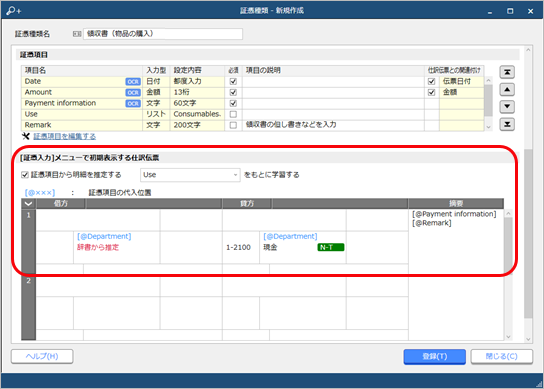
Task: Click OCR badge on Amount row
Action: tap(133, 93)
